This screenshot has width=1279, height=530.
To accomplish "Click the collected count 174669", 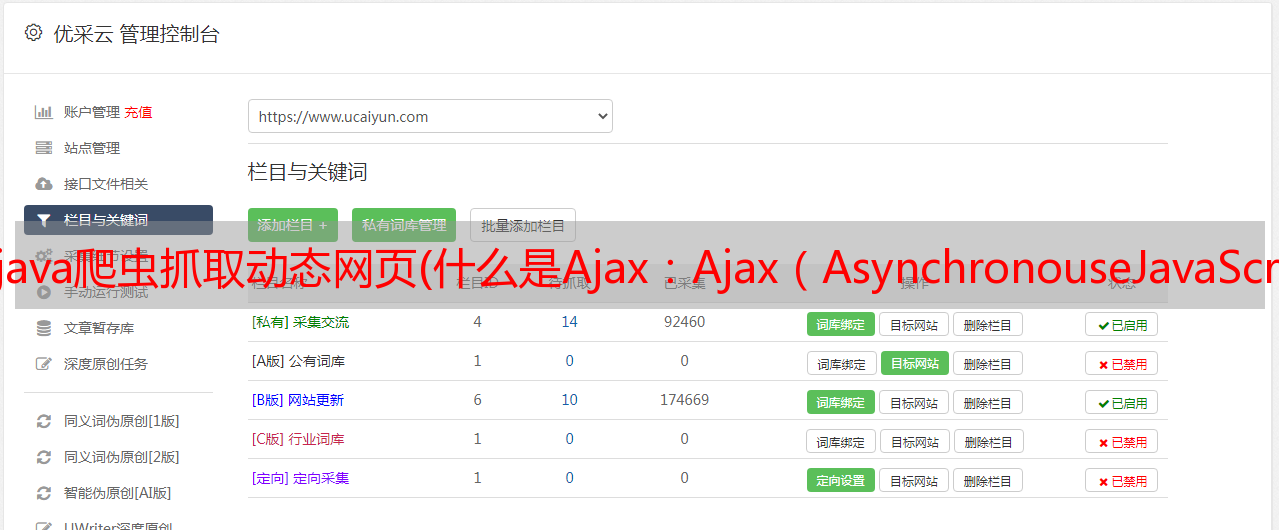I will pyautogui.click(x=684, y=400).
